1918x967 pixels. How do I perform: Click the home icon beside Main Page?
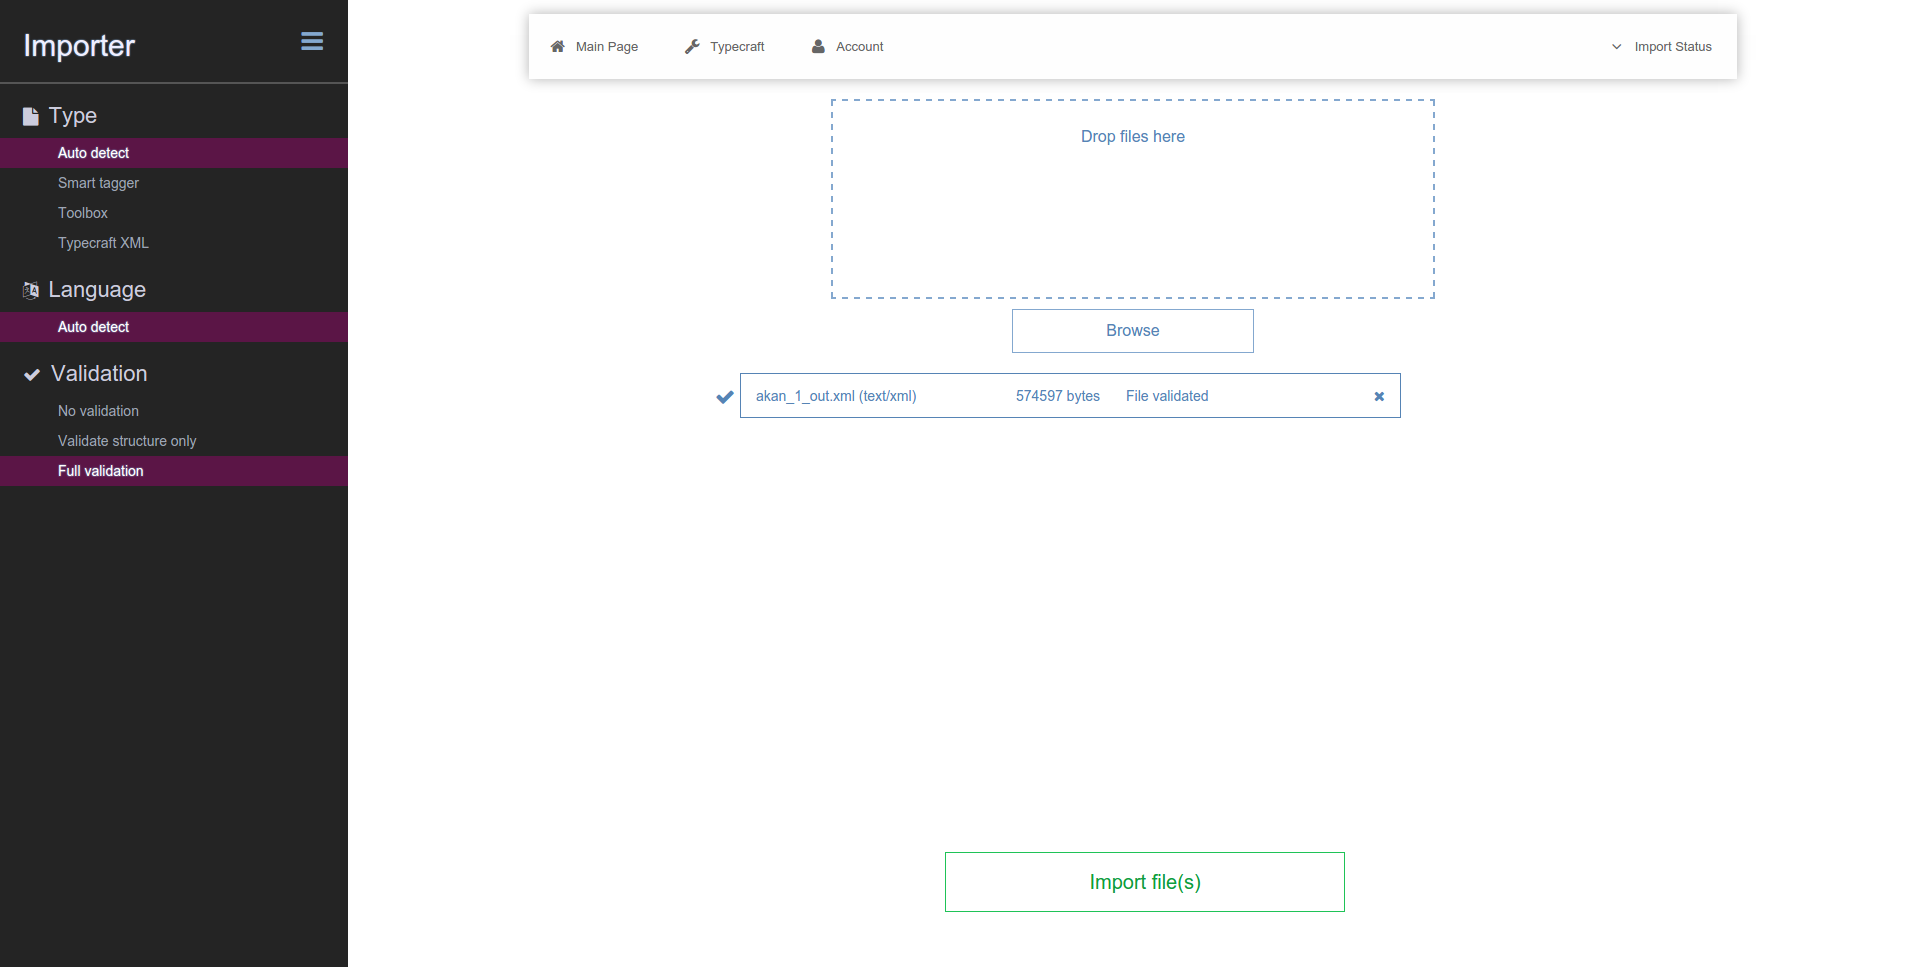(558, 46)
